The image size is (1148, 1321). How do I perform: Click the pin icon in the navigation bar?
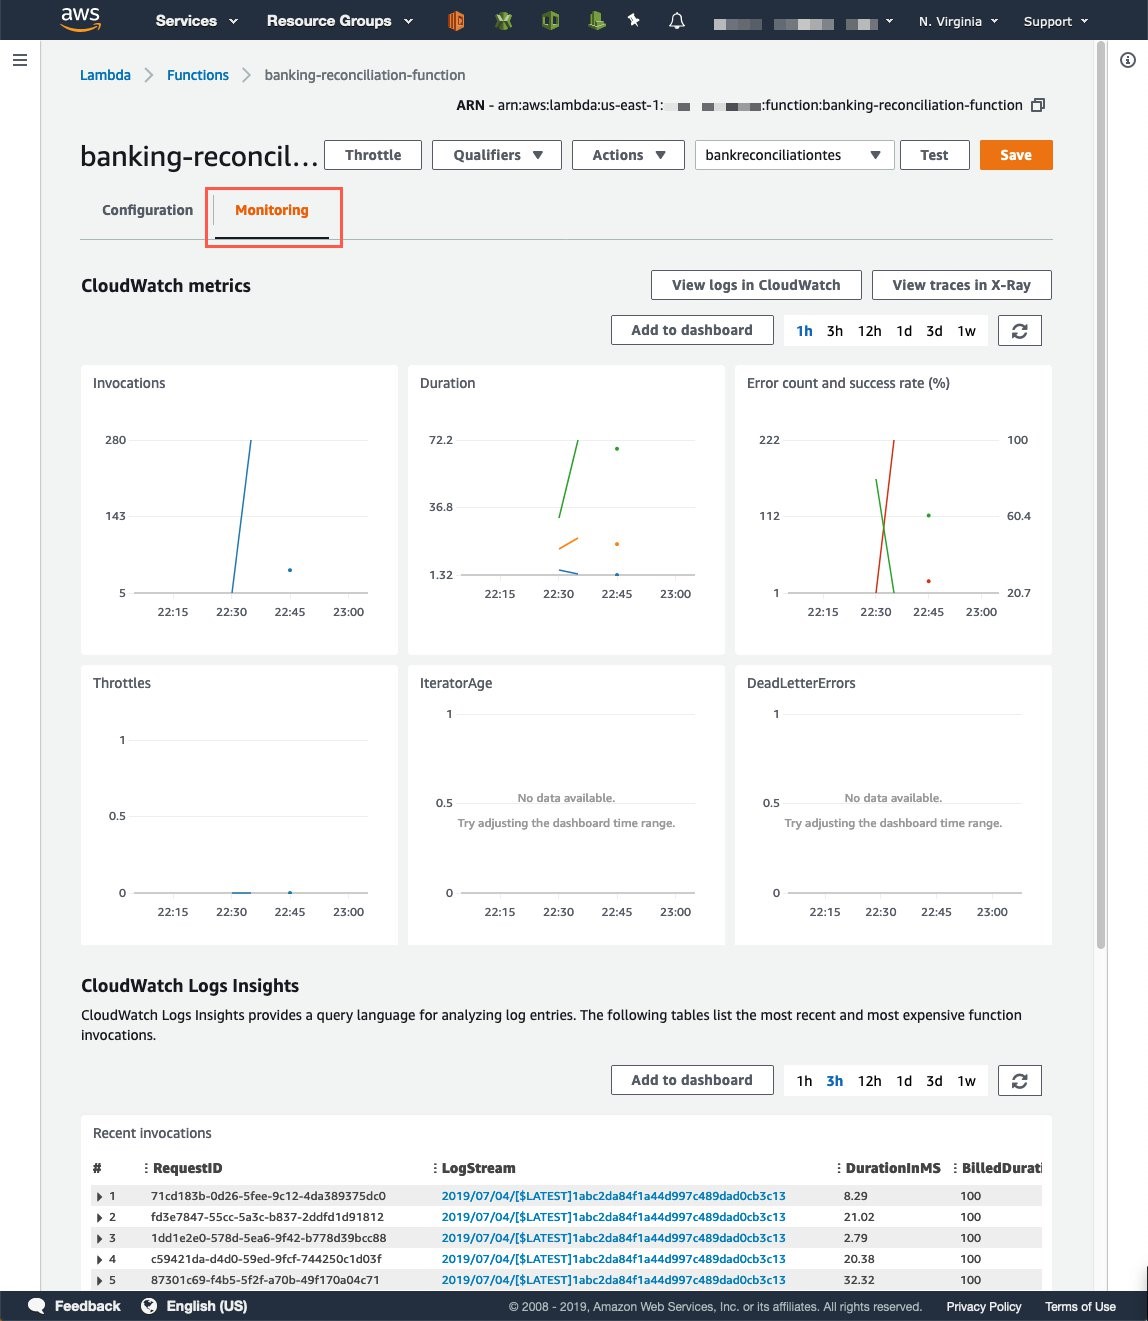click(x=634, y=20)
